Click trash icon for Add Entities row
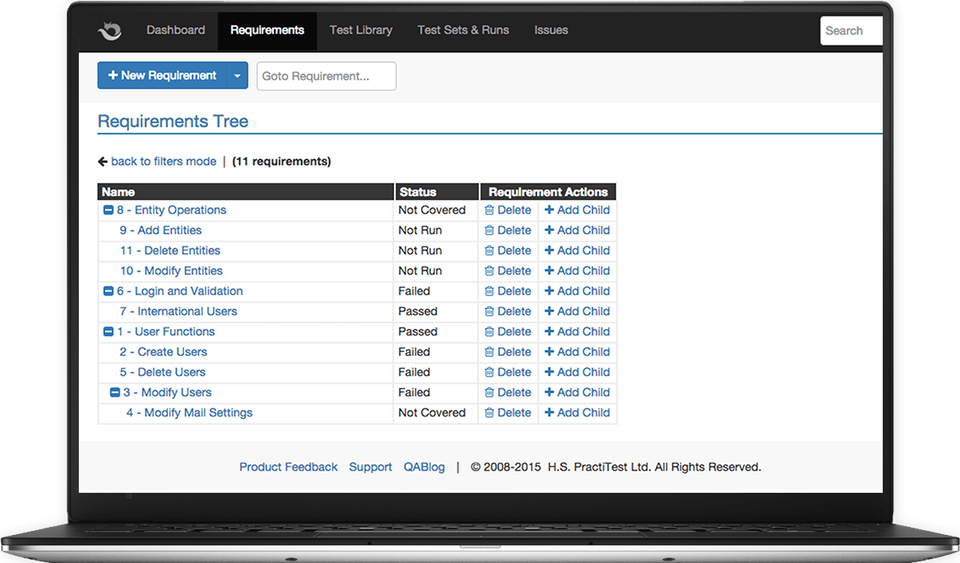Viewport: 960px width, 563px height. pos(489,231)
